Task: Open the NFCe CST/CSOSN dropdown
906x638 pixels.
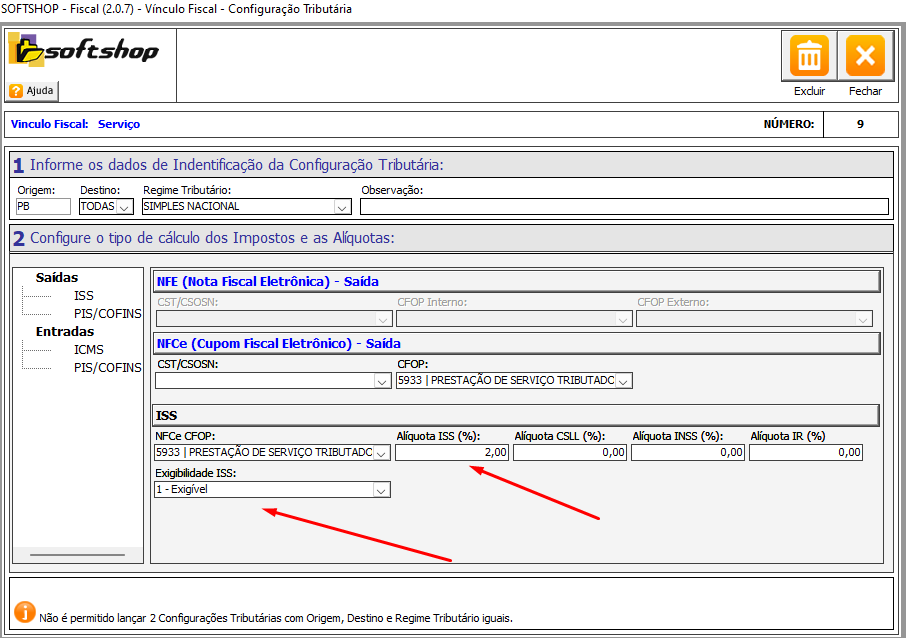Action: pos(381,381)
